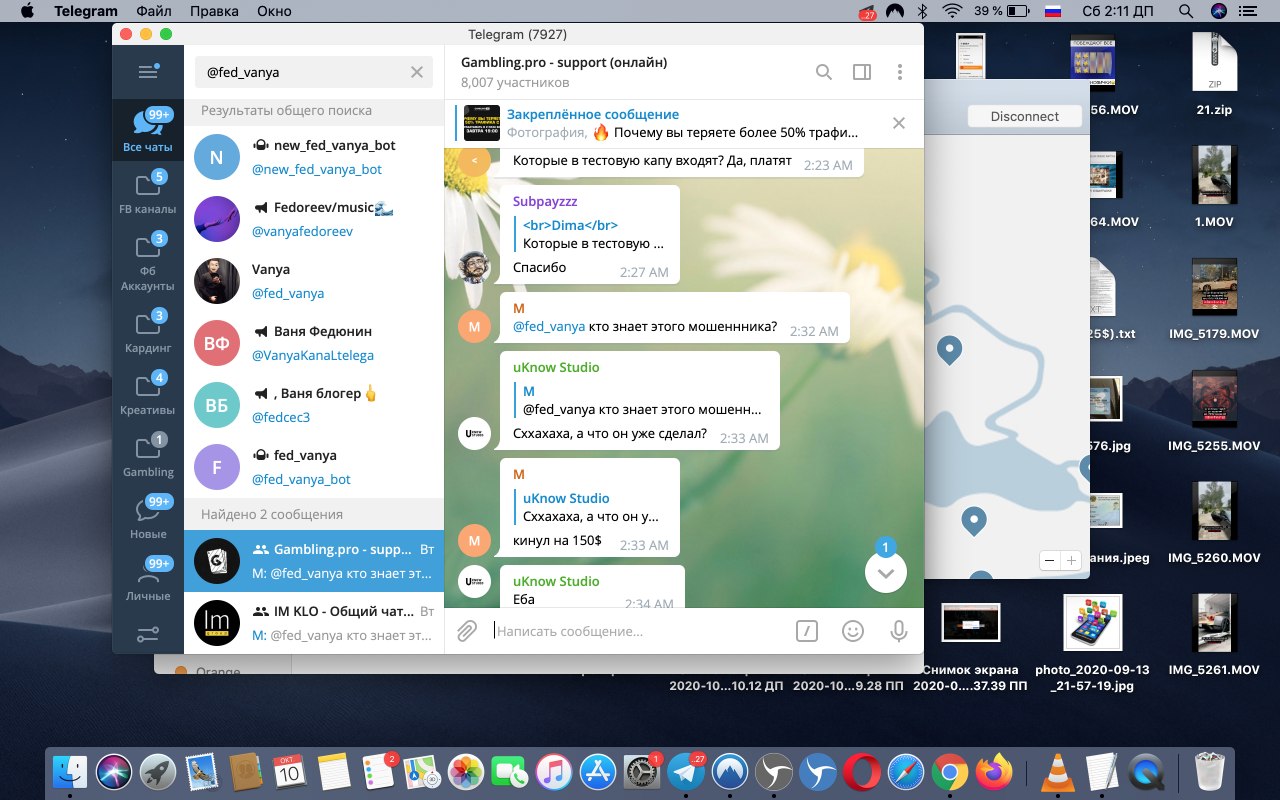
Task: Open the Личные chats folder
Action: 147,579
